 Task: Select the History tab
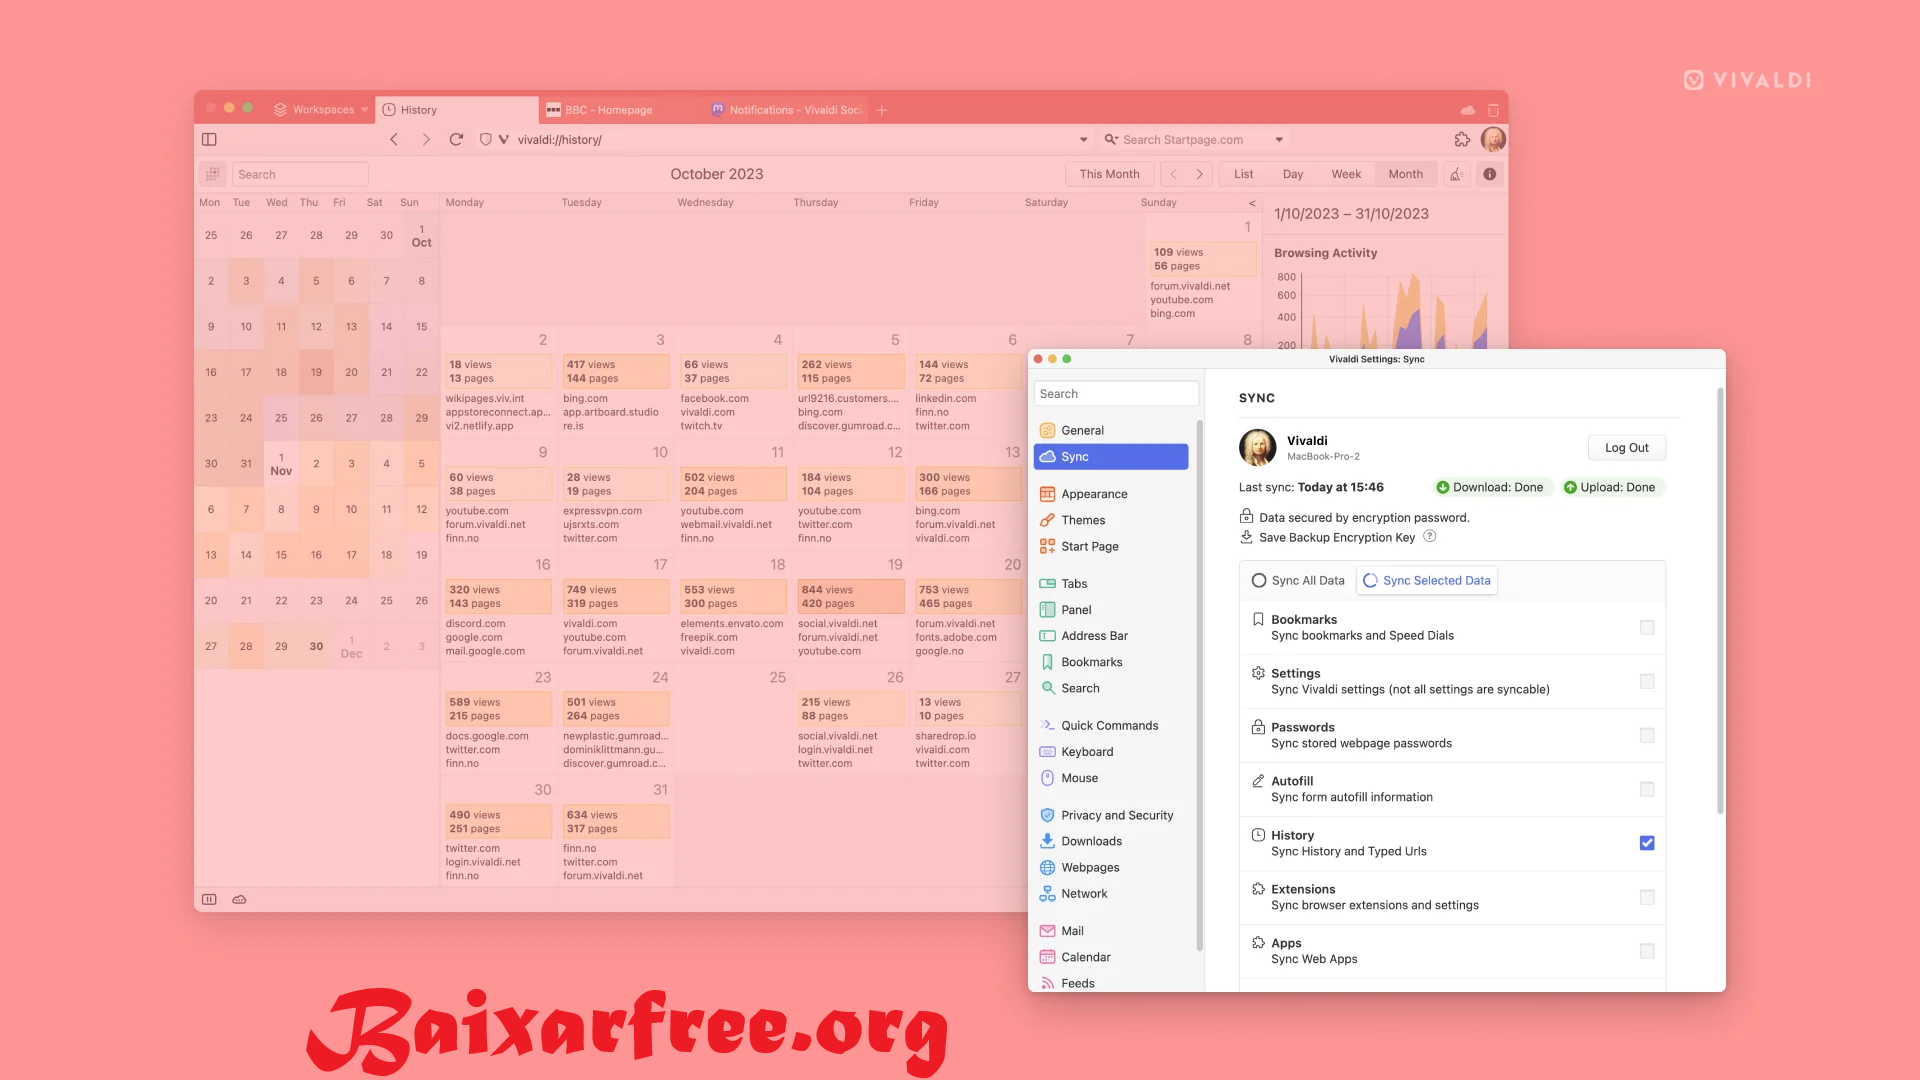457,110
